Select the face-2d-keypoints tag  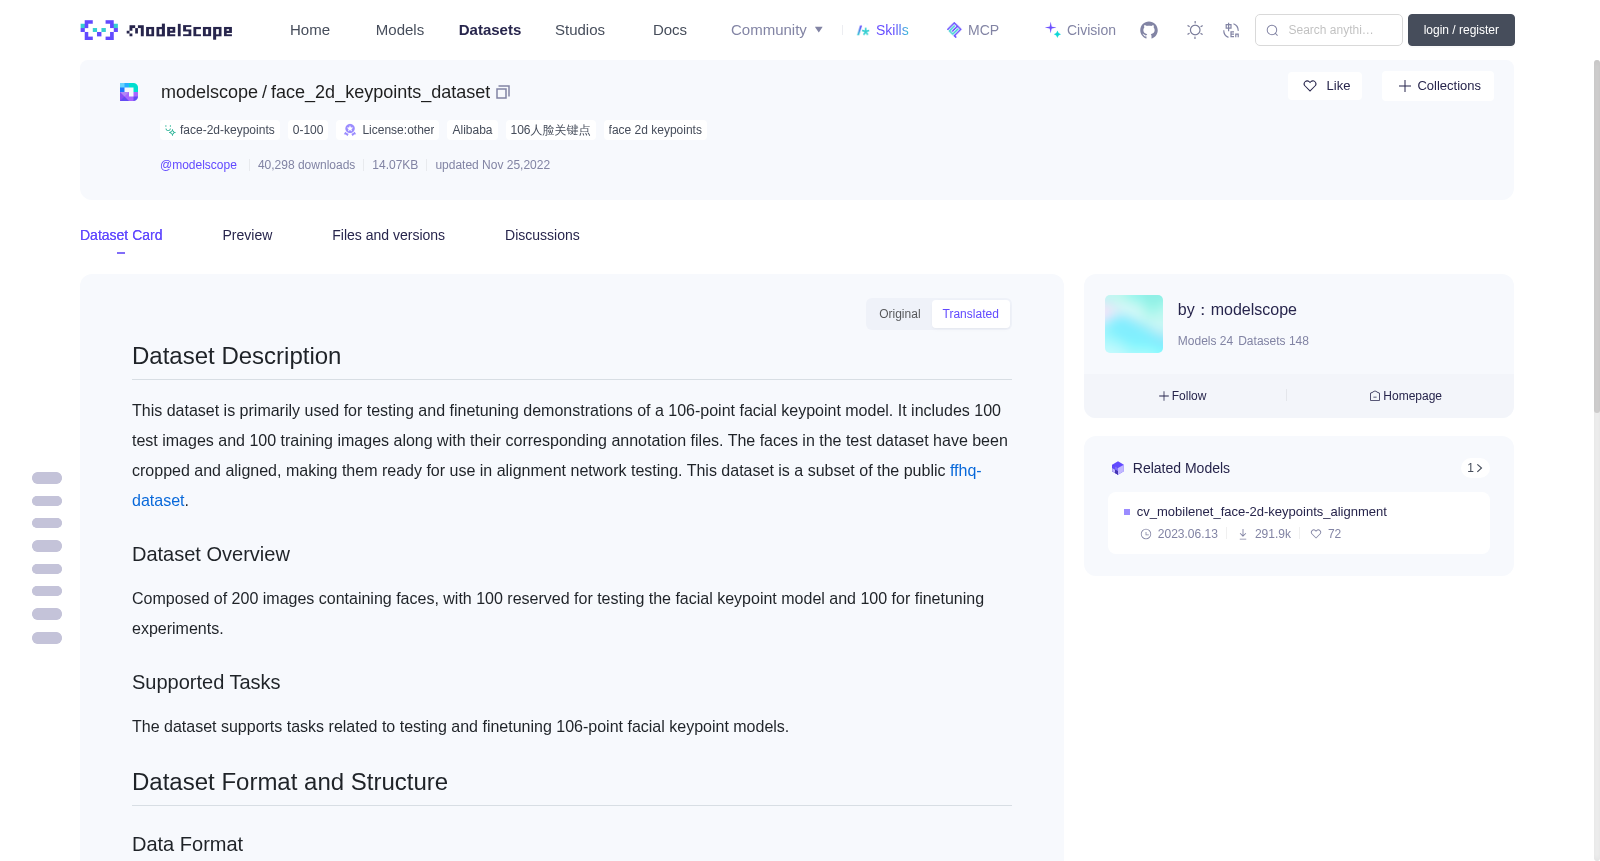point(219,130)
